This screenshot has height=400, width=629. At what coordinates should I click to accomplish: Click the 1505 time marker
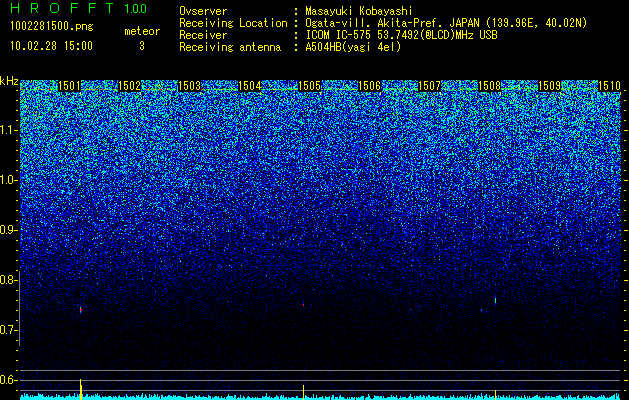(310, 86)
